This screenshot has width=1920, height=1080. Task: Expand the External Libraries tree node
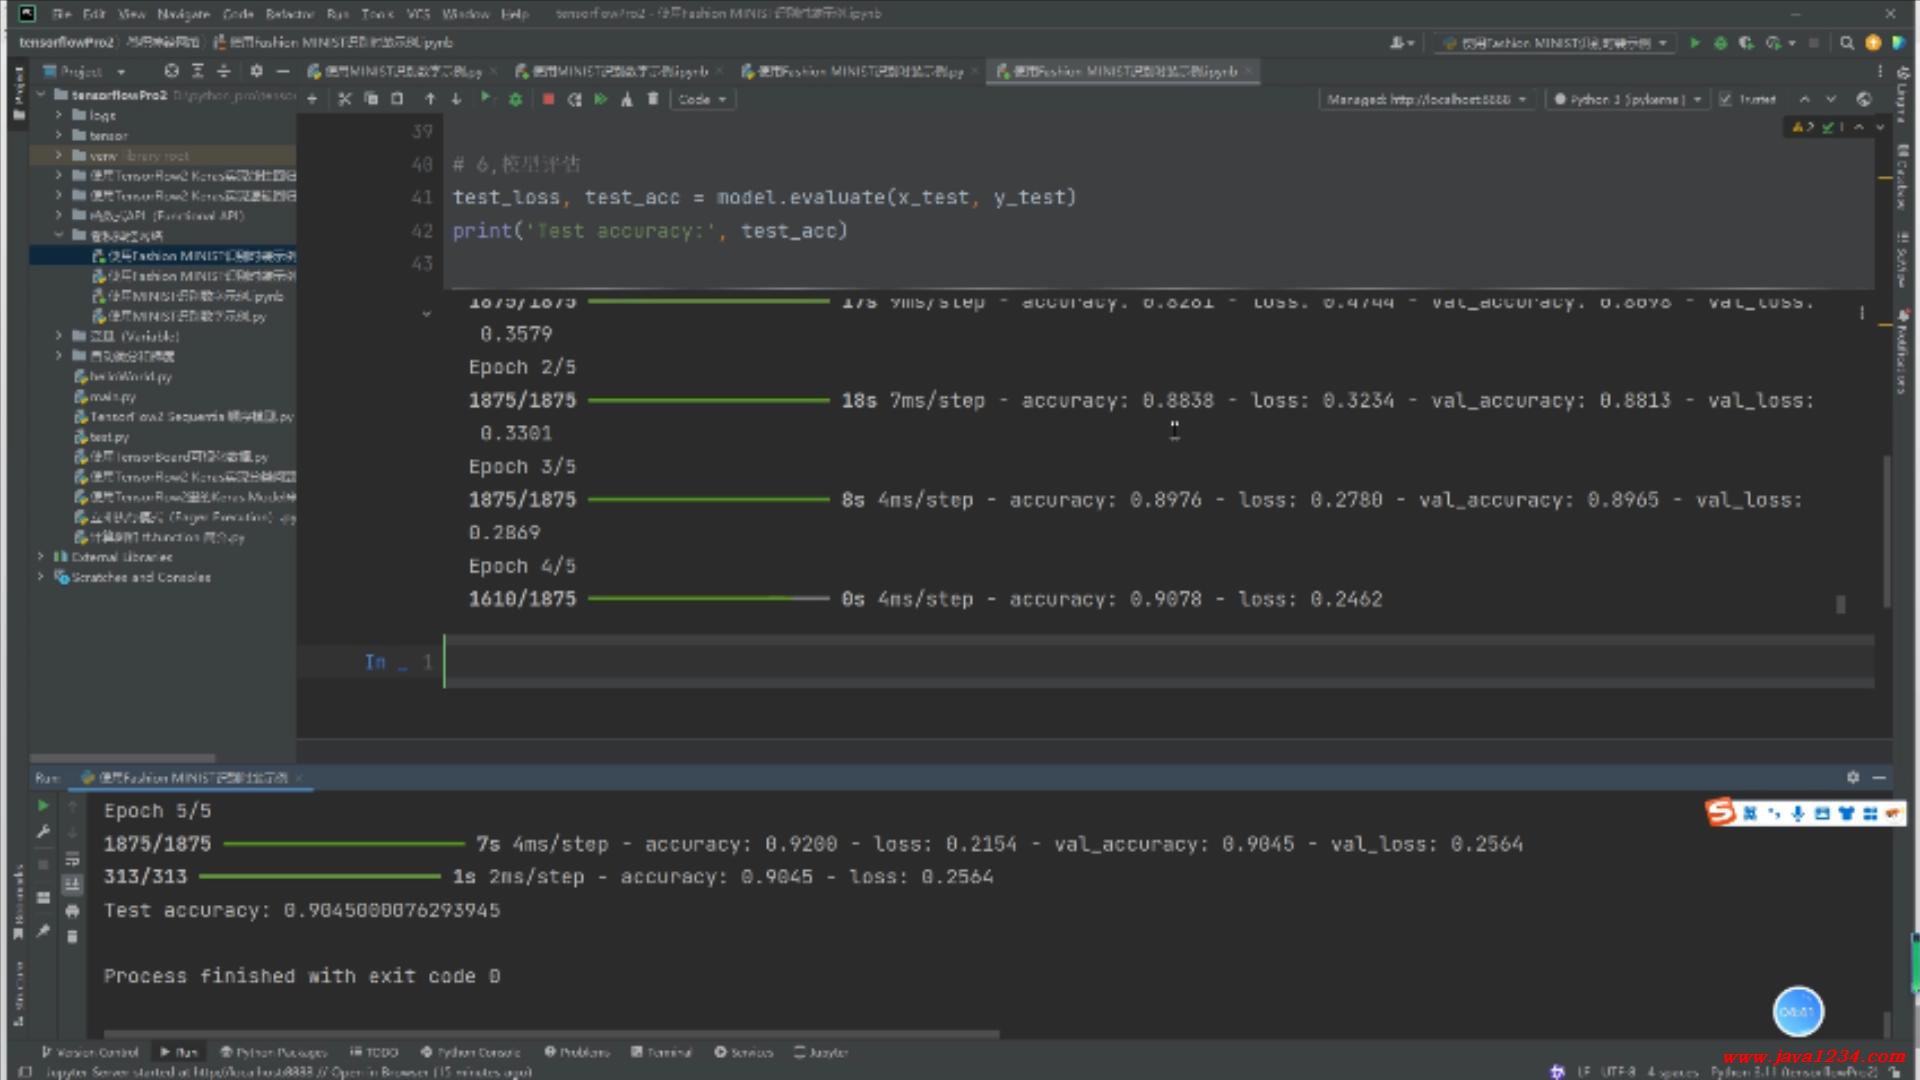point(41,557)
